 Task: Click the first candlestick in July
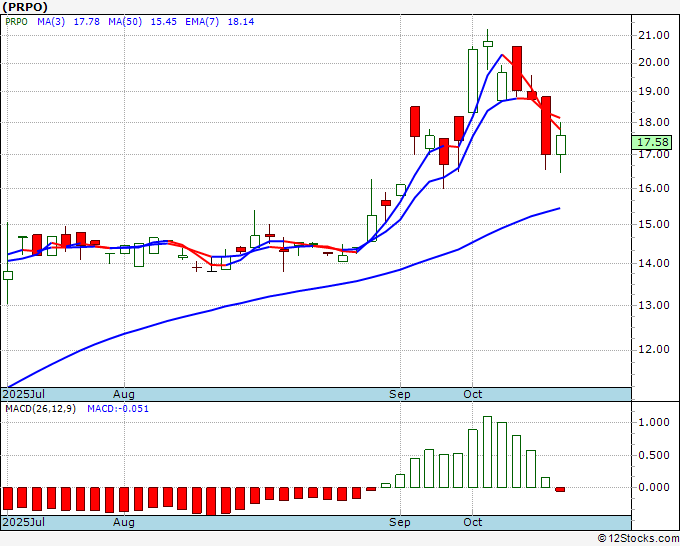pos(8,275)
